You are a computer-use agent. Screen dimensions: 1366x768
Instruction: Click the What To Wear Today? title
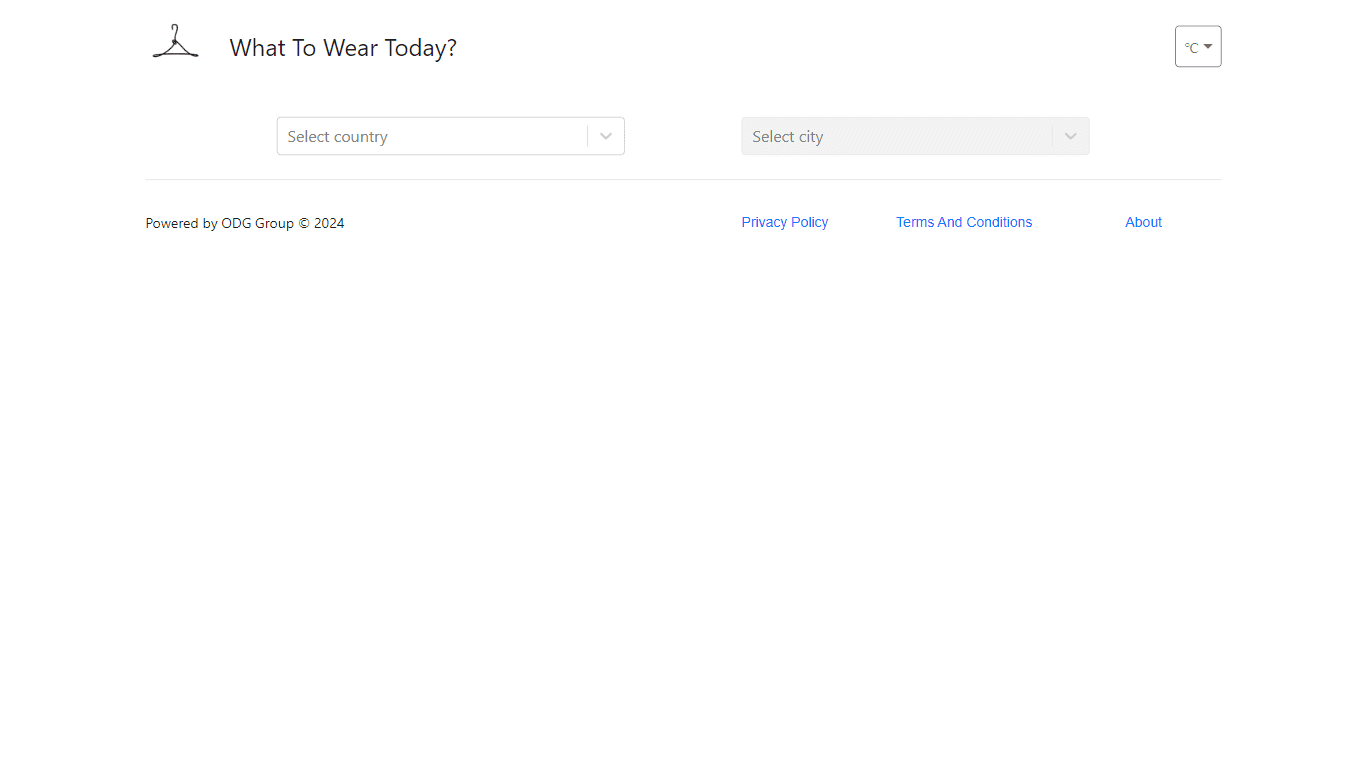[x=343, y=48]
